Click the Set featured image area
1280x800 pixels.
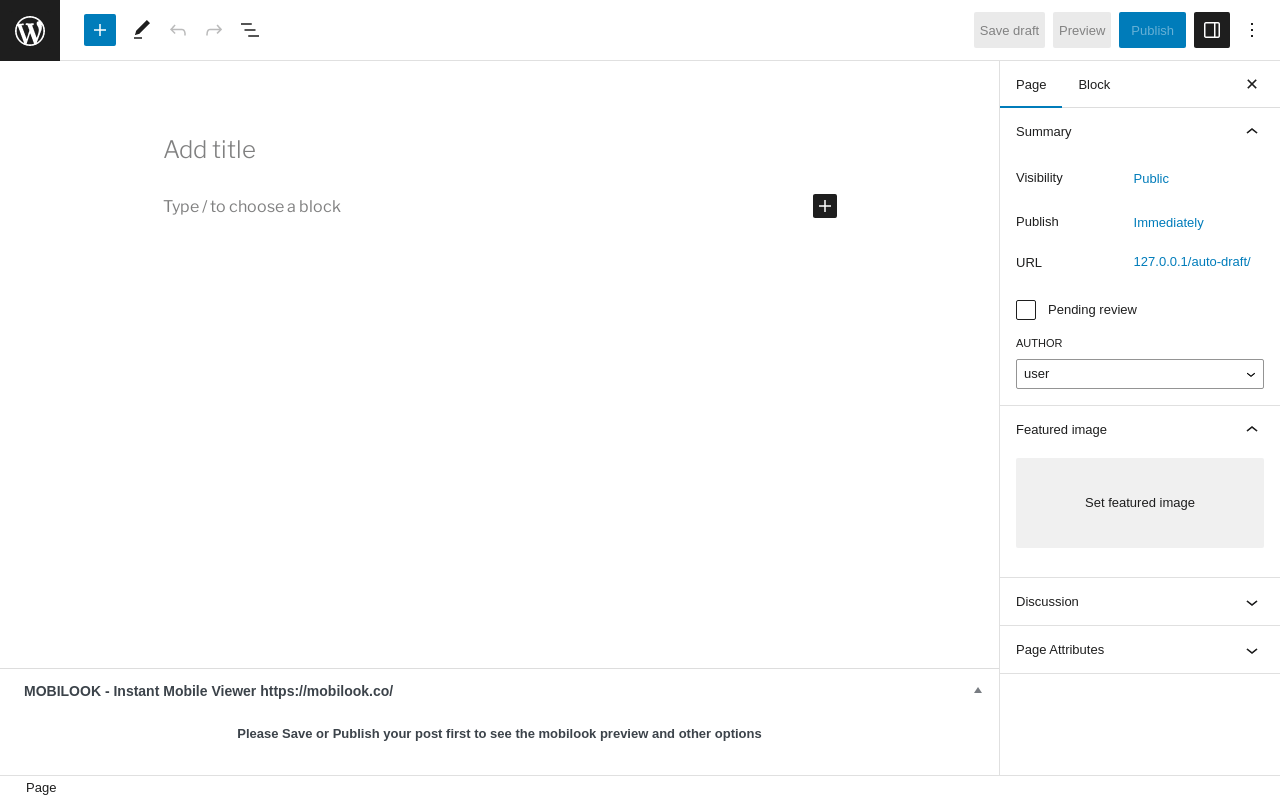[1140, 503]
